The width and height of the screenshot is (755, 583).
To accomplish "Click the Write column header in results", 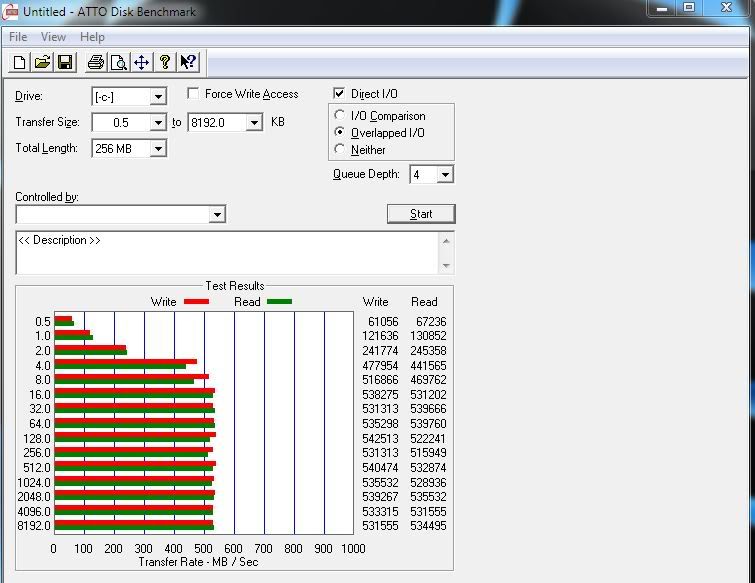I will click(x=376, y=302).
